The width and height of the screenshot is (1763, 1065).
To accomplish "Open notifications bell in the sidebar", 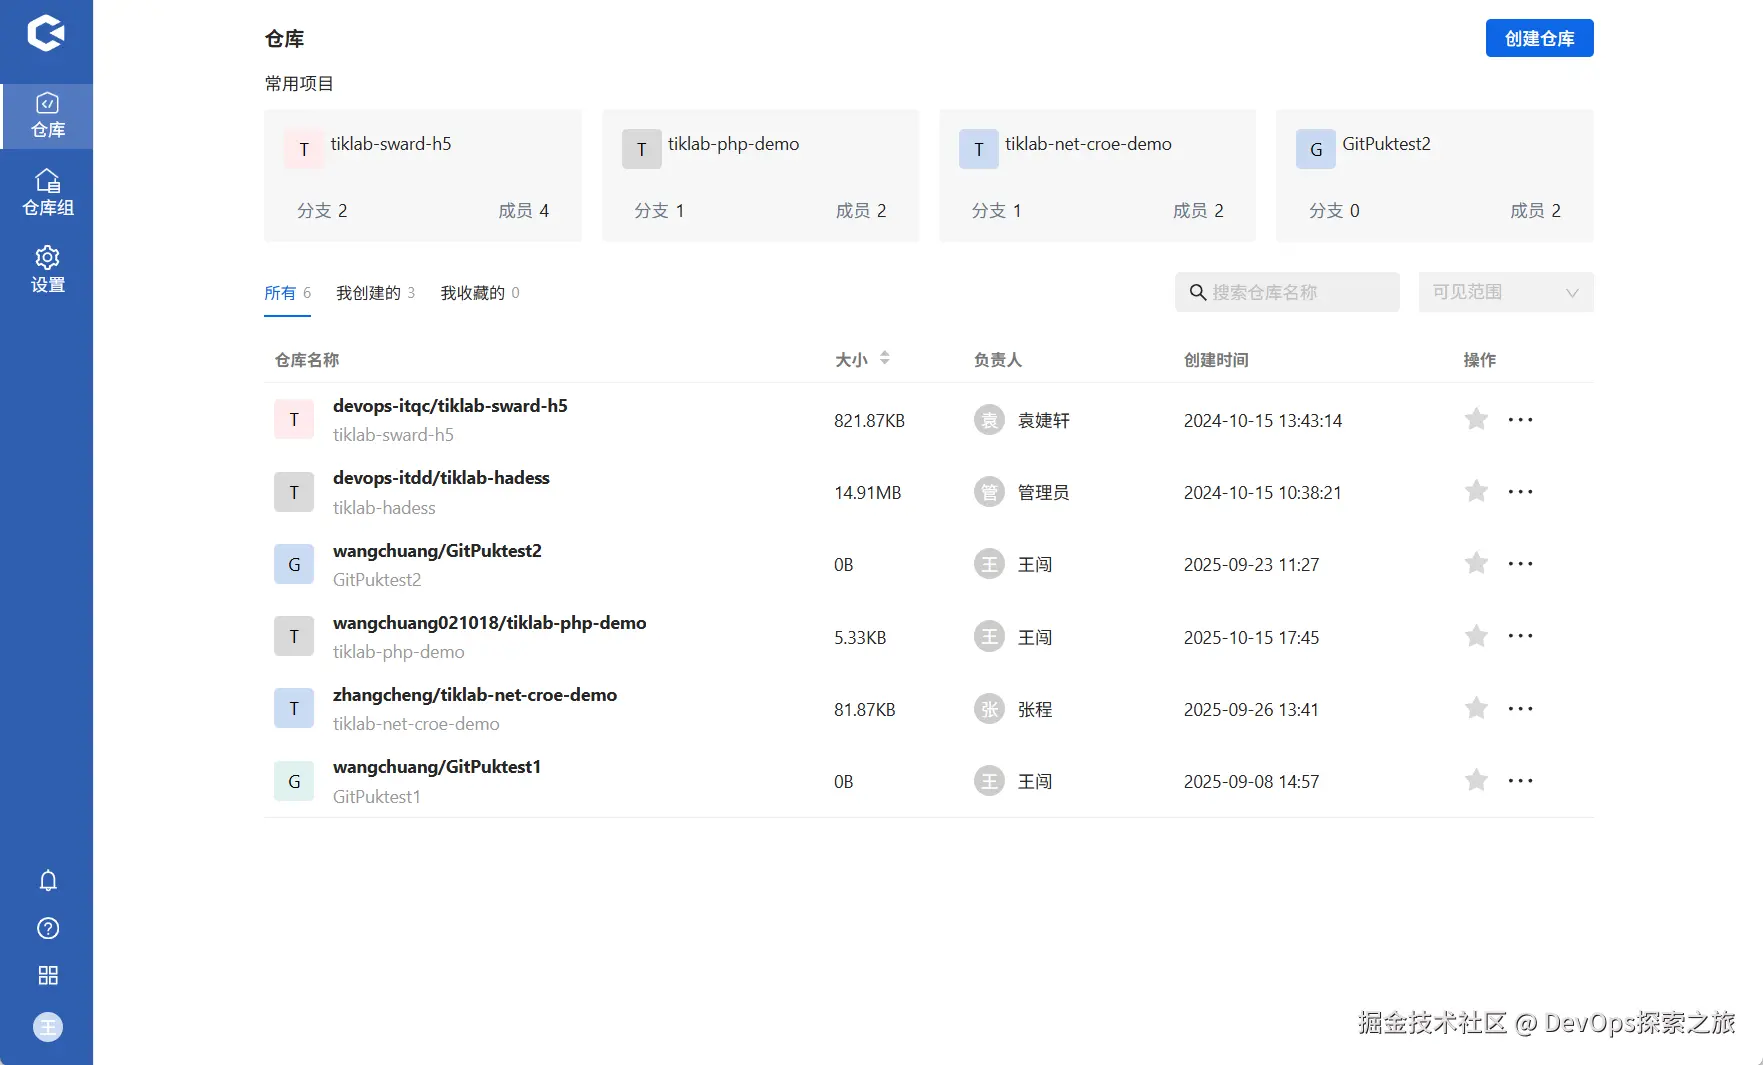I will (48, 880).
